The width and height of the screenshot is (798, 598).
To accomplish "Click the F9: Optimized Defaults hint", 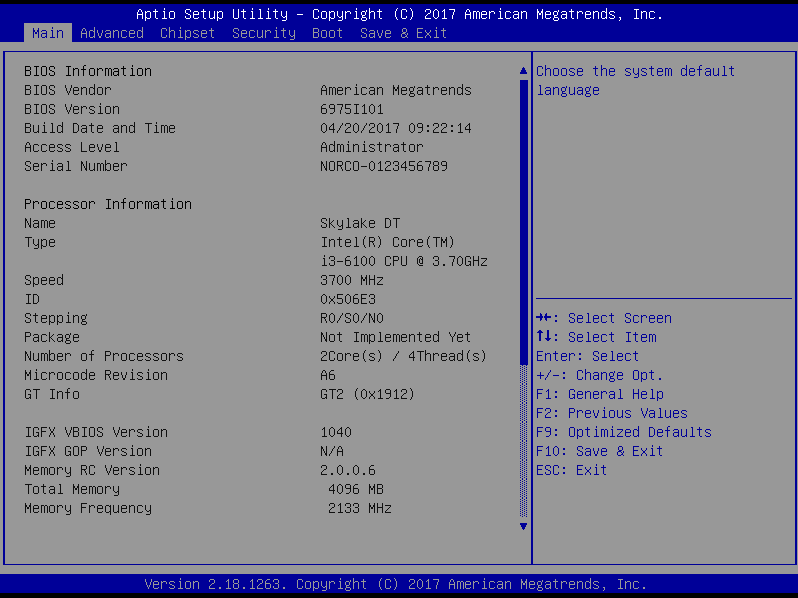I will click(x=623, y=432).
